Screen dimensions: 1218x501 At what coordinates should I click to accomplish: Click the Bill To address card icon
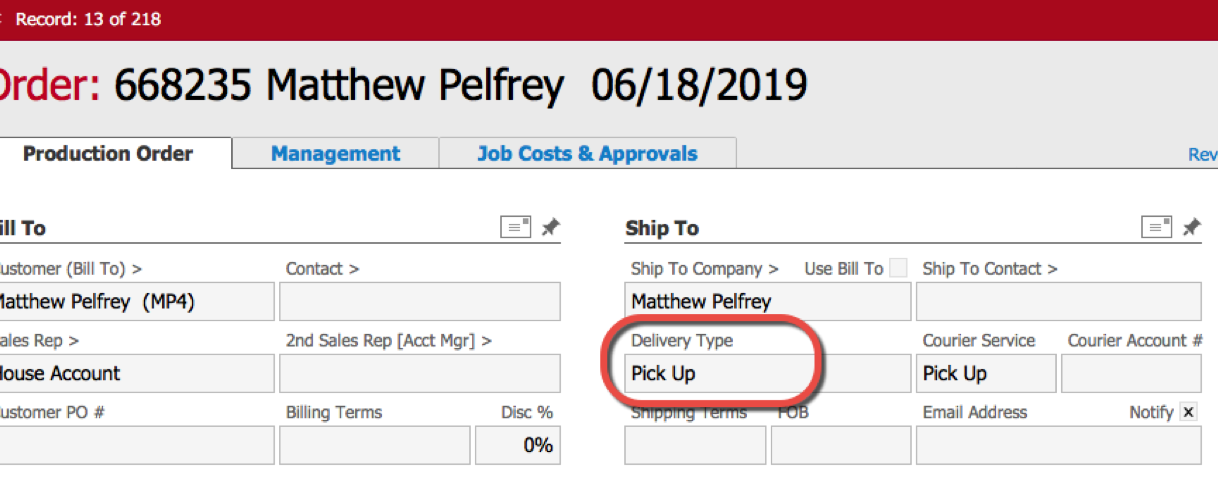tap(515, 227)
